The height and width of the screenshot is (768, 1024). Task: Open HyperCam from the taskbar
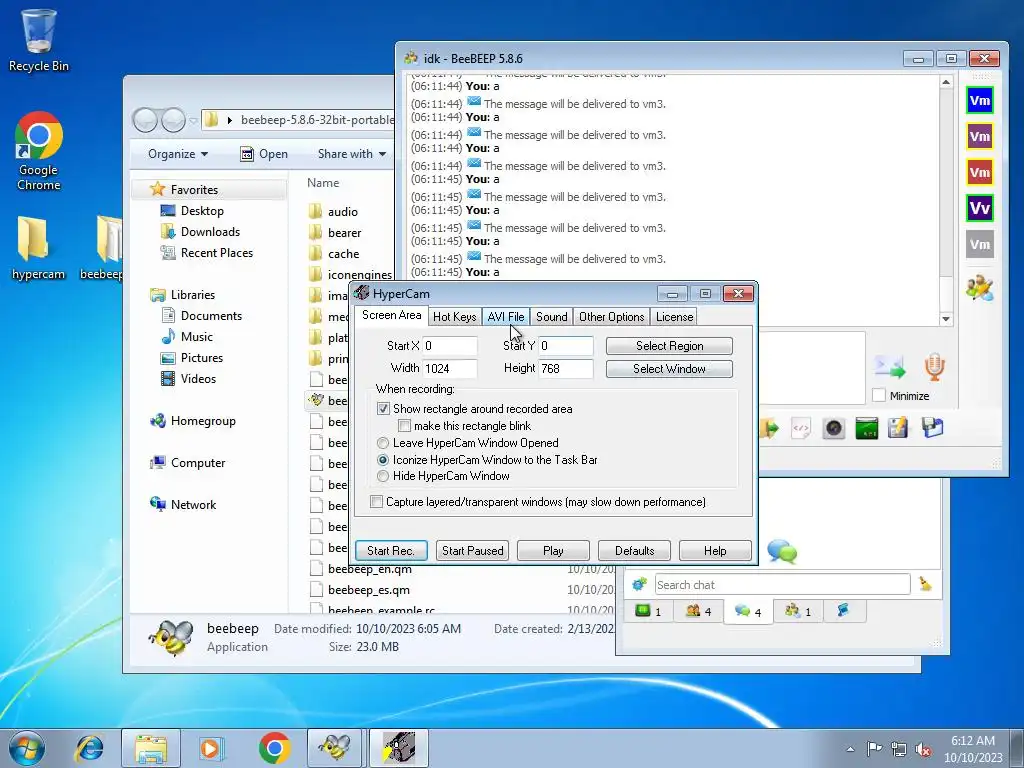click(x=399, y=748)
